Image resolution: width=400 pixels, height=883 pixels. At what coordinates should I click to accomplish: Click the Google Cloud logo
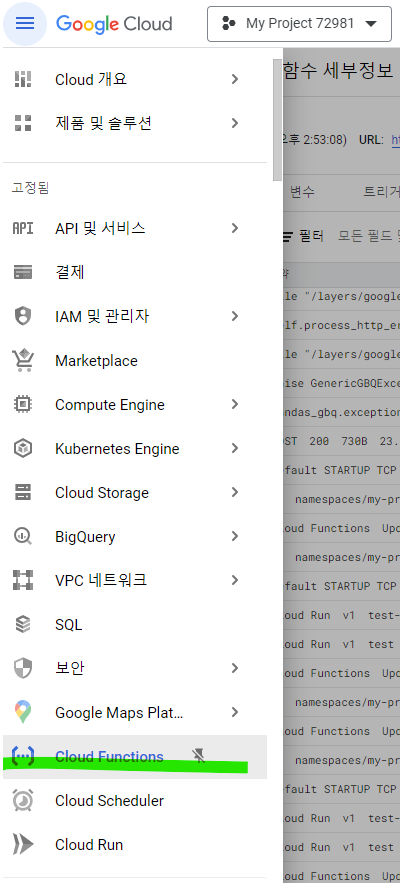pos(114,24)
